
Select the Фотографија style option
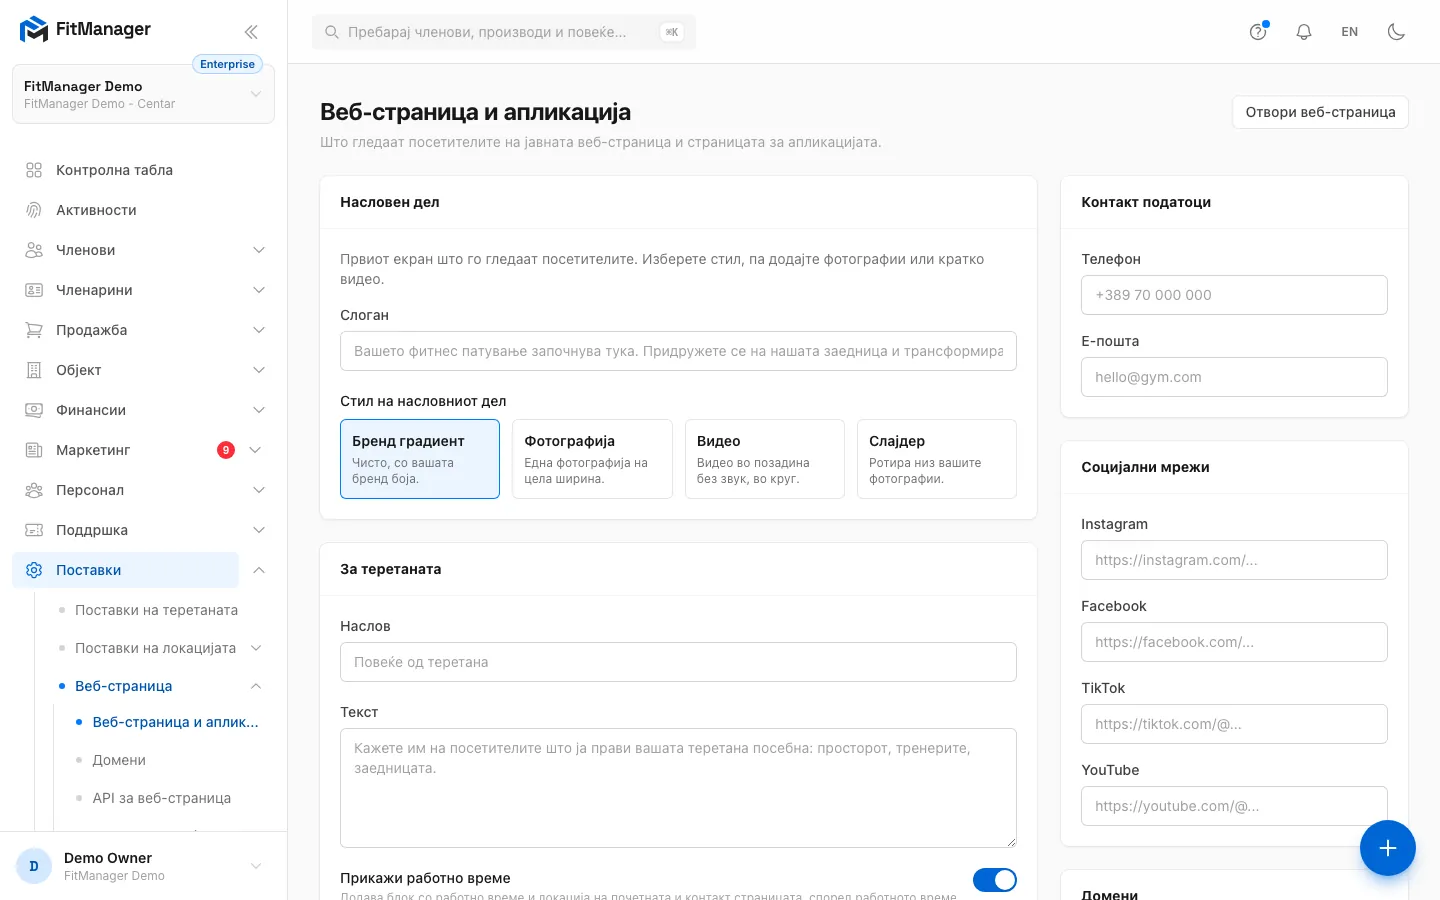(592, 459)
